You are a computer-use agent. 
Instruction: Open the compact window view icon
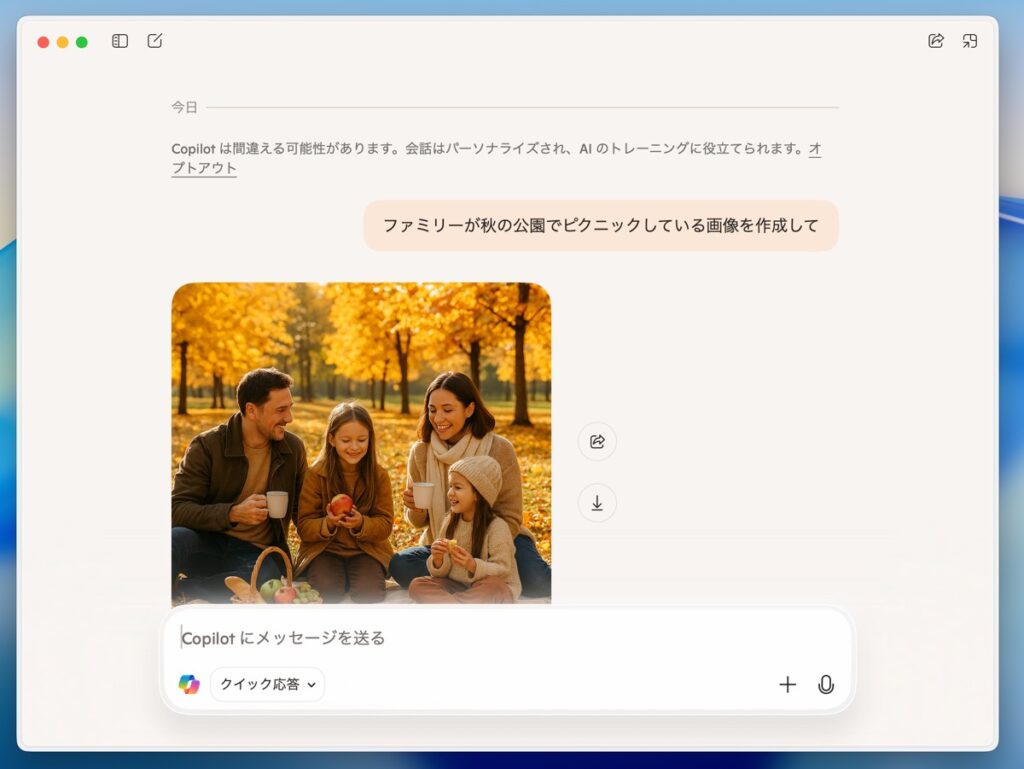pyautogui.click(x=969, y=41)
